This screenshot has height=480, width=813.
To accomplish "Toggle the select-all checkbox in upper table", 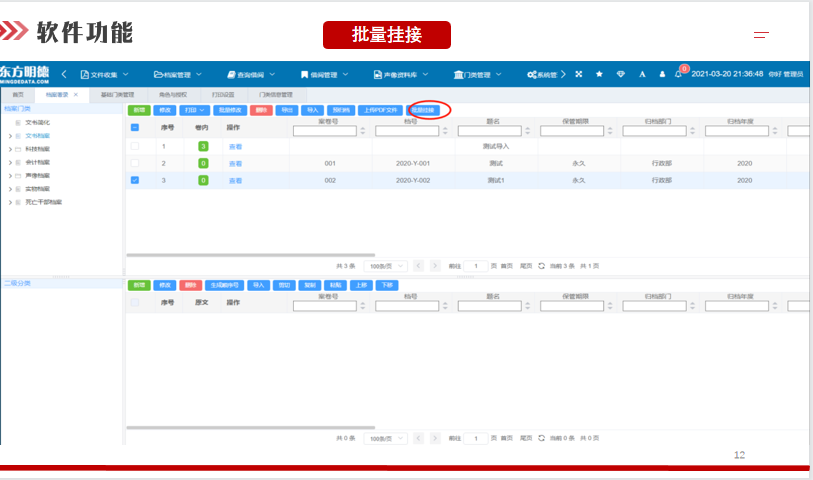I will (x=135, y=128).
